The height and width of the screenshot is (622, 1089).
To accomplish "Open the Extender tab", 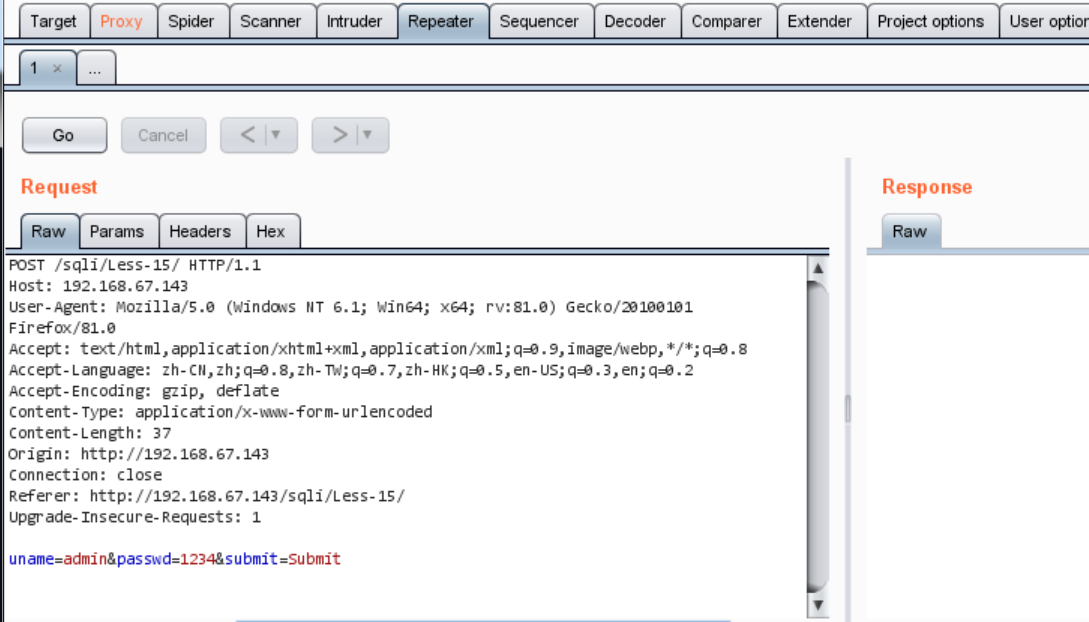I will tap(820, 22).
